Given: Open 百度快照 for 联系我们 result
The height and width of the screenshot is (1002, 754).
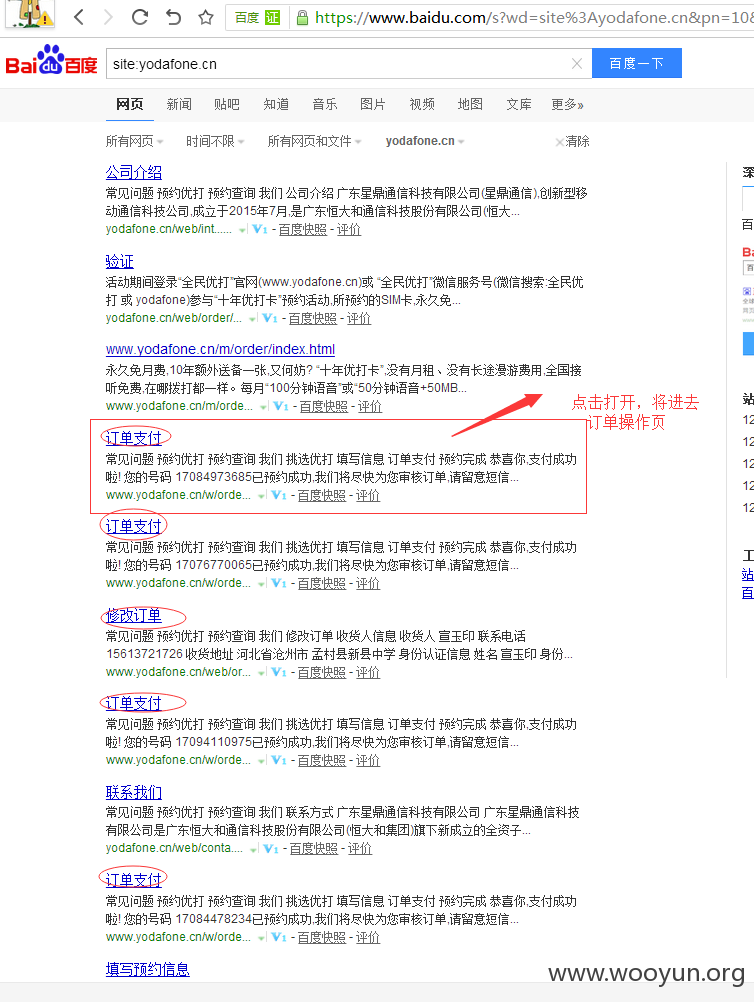Looking at the screenshot, I should (x=314, y=849).
